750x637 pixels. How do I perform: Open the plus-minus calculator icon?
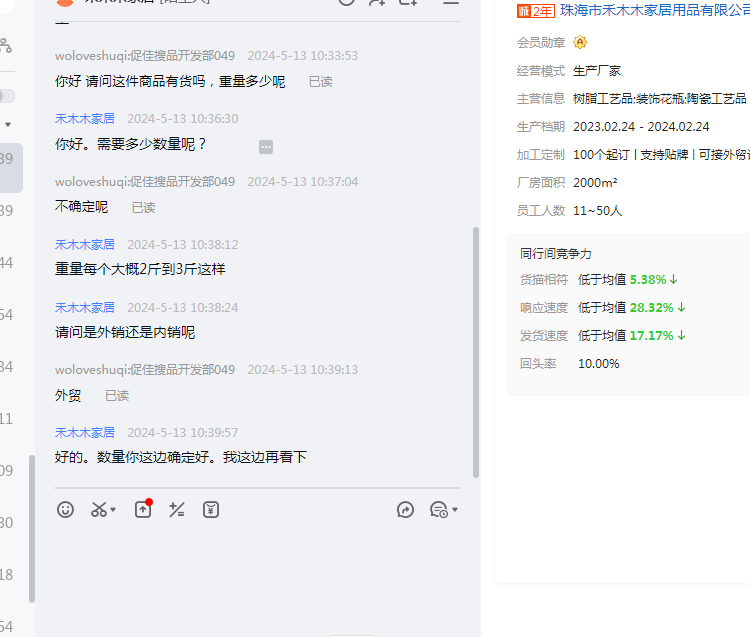(177, 509)
